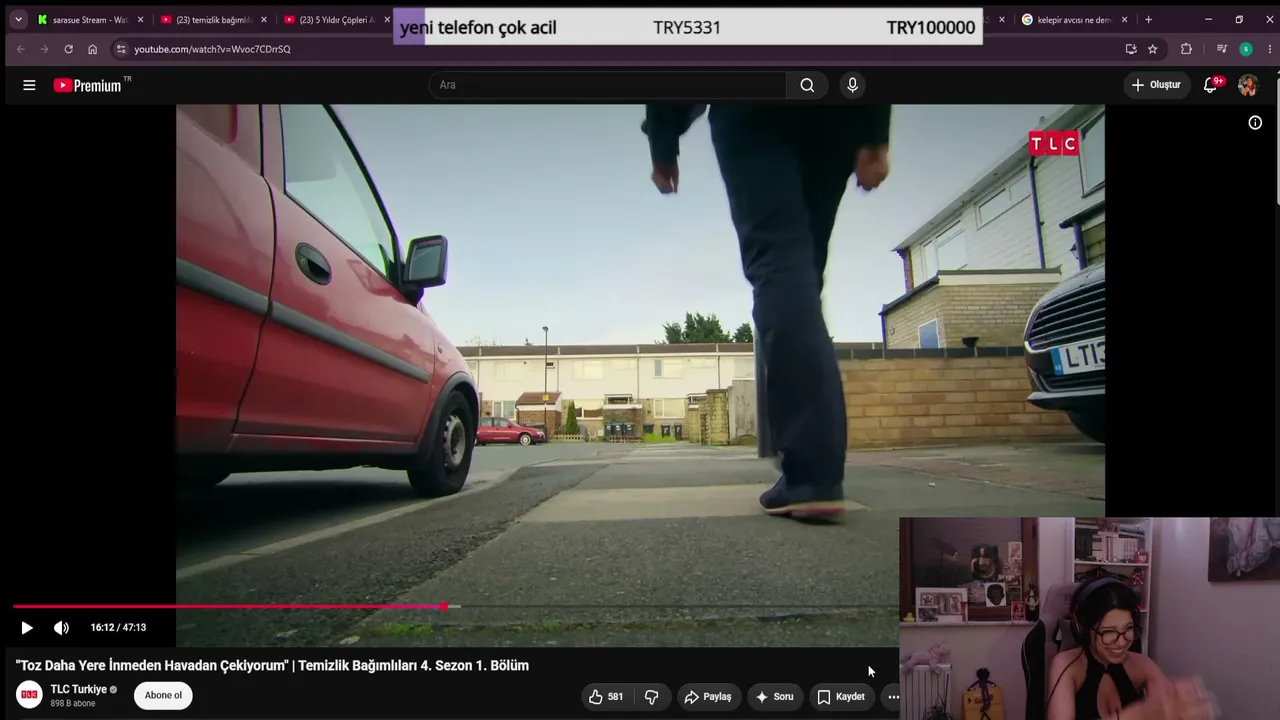Click the 898 B abone subscriber count

click(x=73, y=704)
